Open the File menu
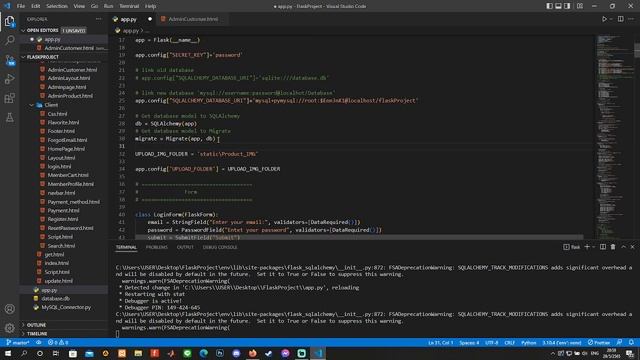This screenshot has width=640, height=360. click(21, 6)
